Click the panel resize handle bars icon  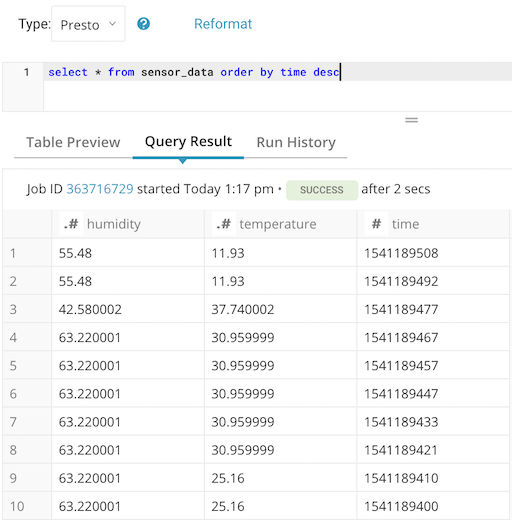(x=411, y=120)
